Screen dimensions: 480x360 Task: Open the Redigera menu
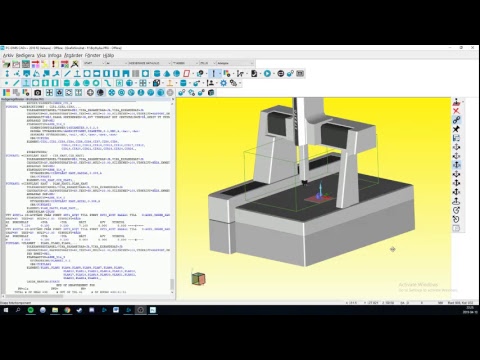[x=25, y=55]
